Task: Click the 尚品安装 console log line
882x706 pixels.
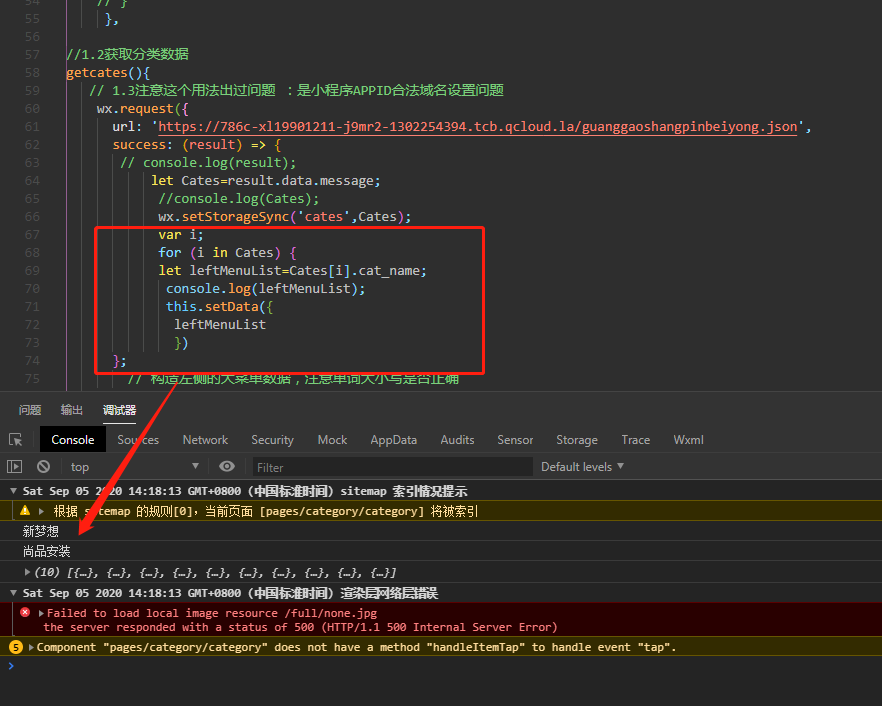Action: (x=47, y=551)
